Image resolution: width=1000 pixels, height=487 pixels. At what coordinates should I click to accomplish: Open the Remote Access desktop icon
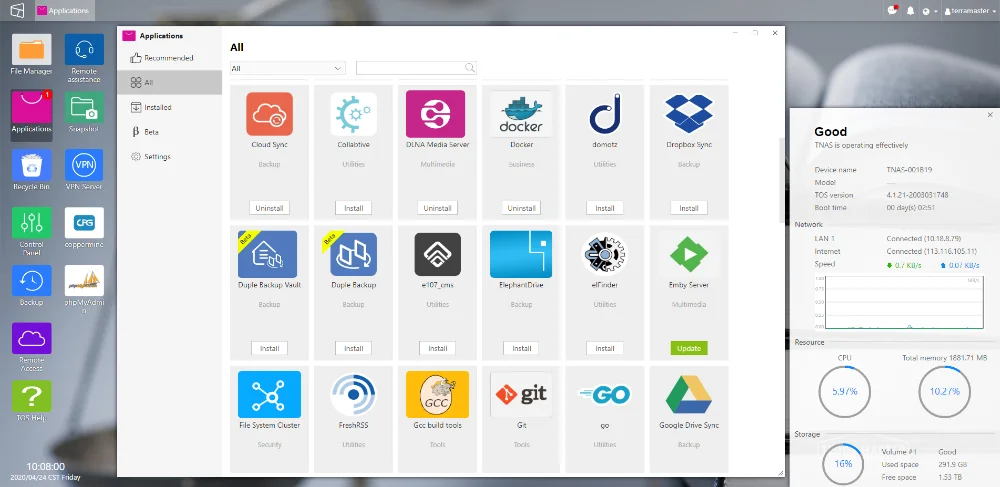[x=31, y=338]
